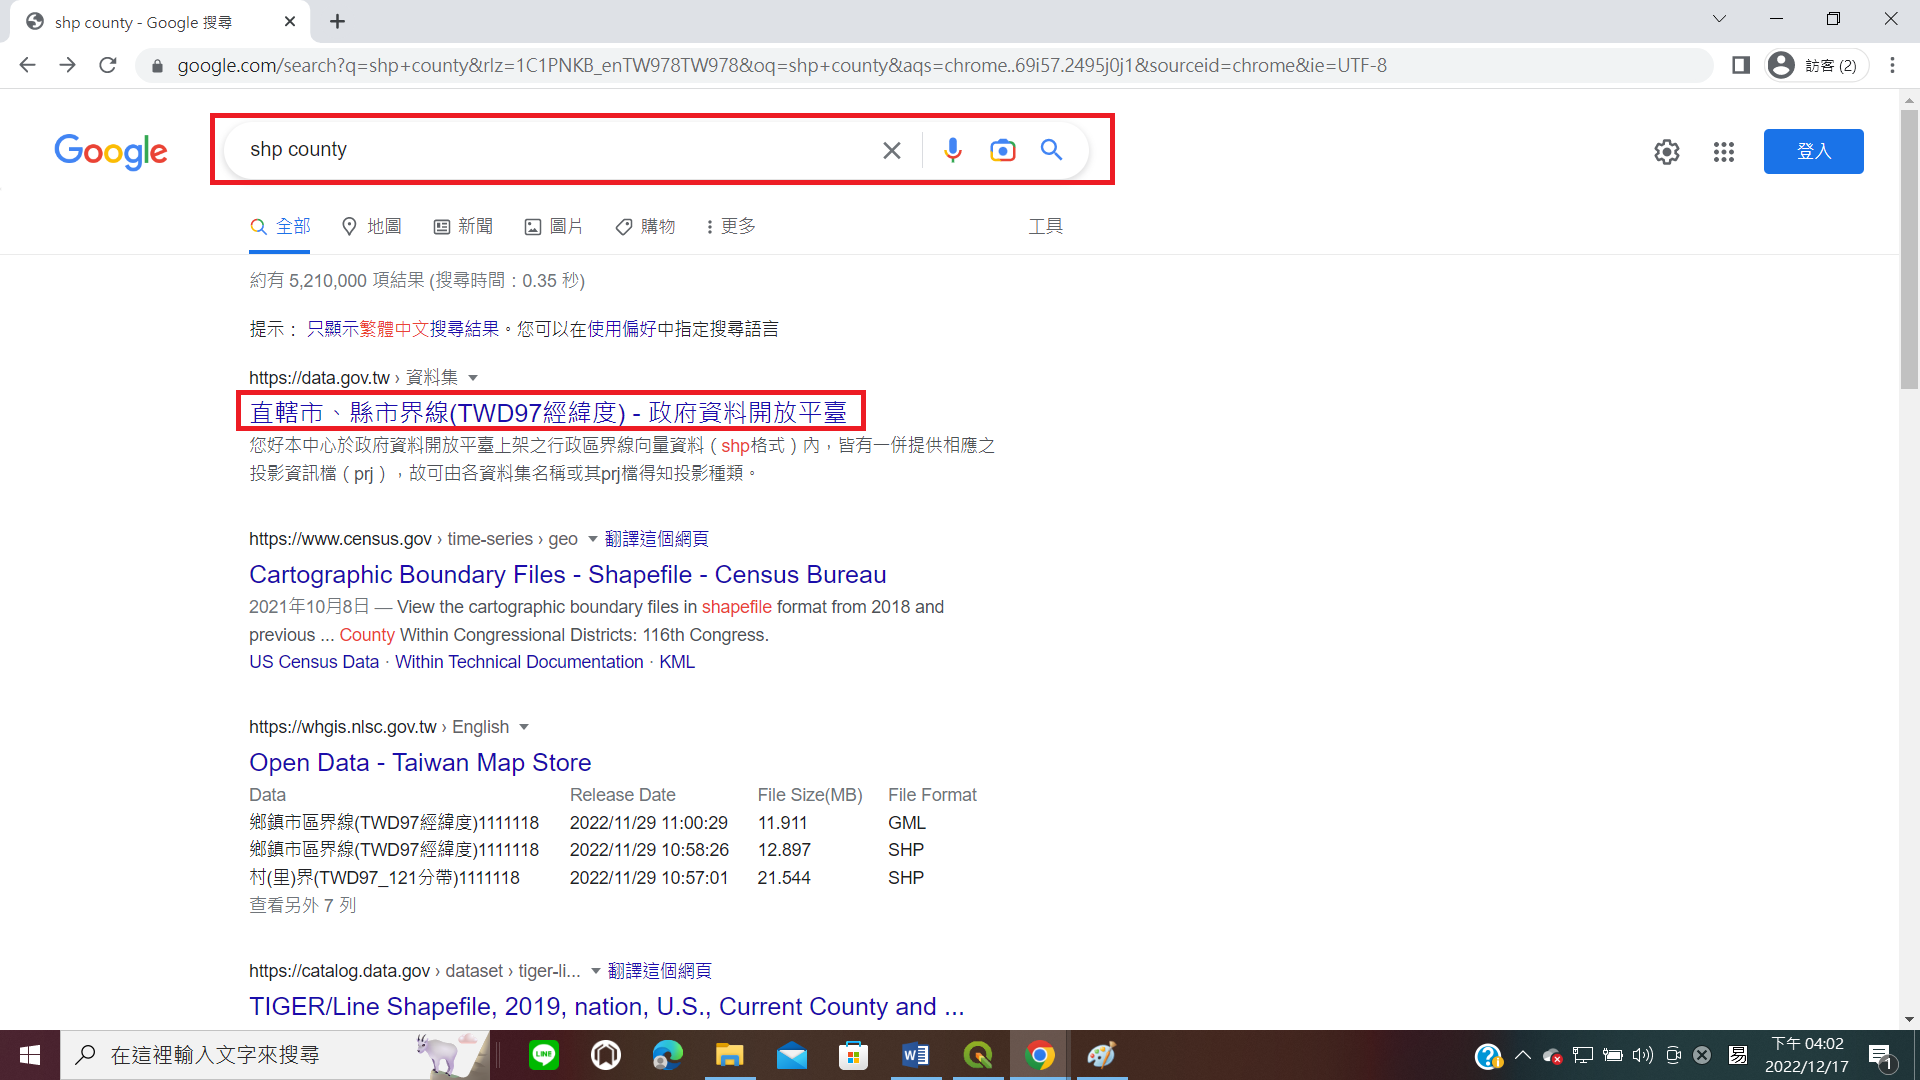Click the 登入 sign-in button
This screenshot has height=1080, width=1920.
pyautogui.click(x=1812, y=151)
